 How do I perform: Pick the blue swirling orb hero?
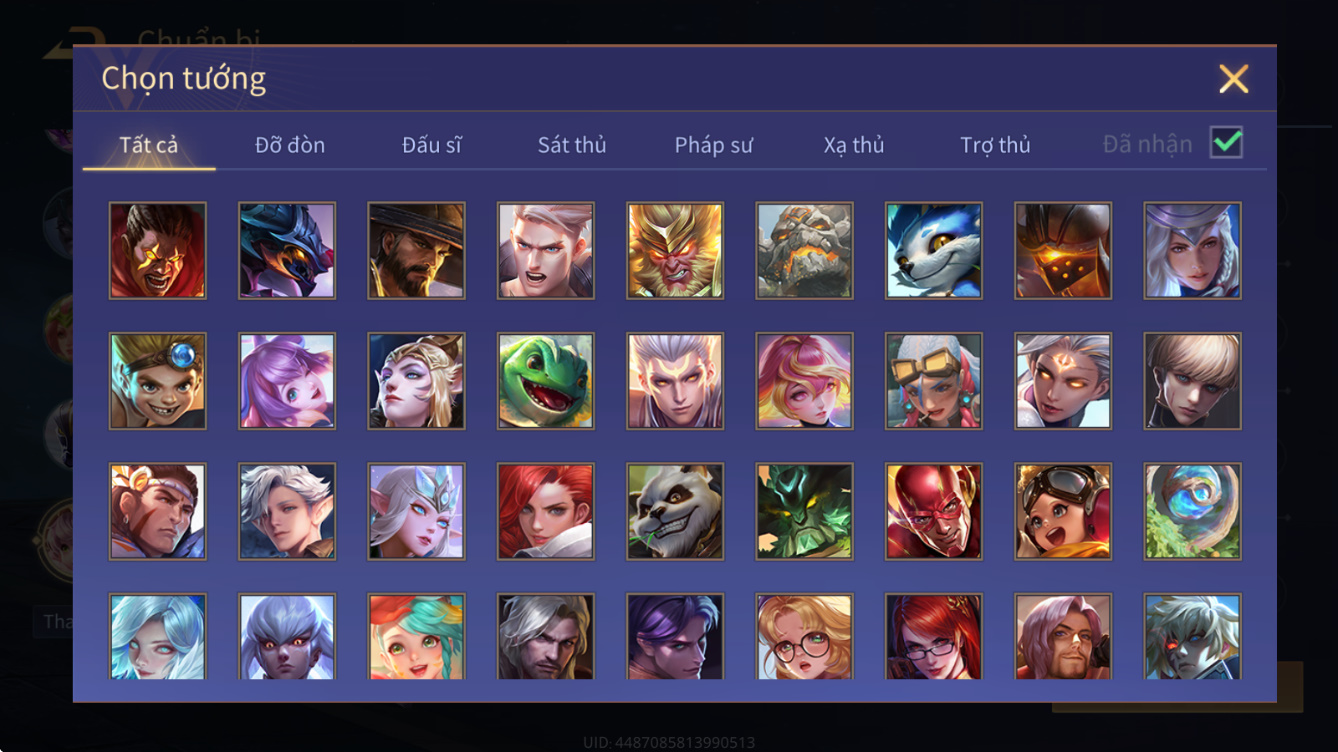click(x=1193, y=511)
